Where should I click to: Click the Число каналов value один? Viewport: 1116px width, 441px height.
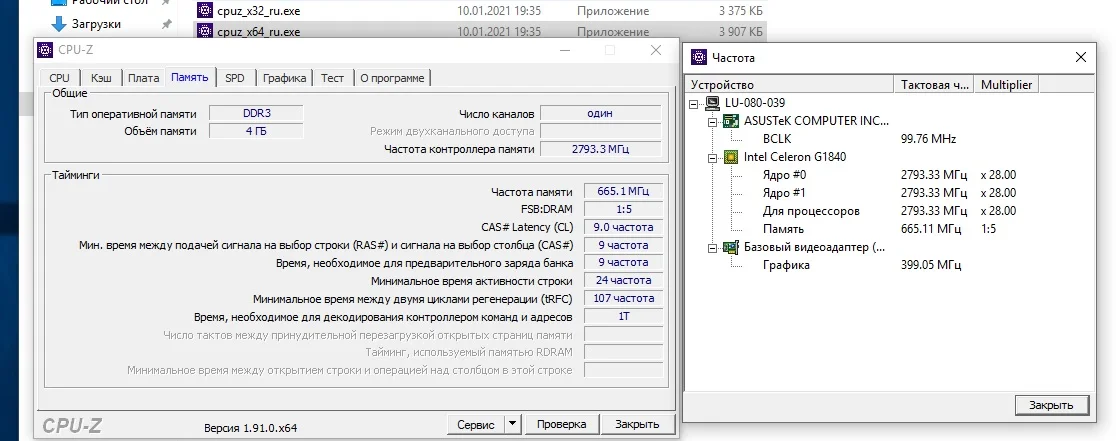pos(600,113)
